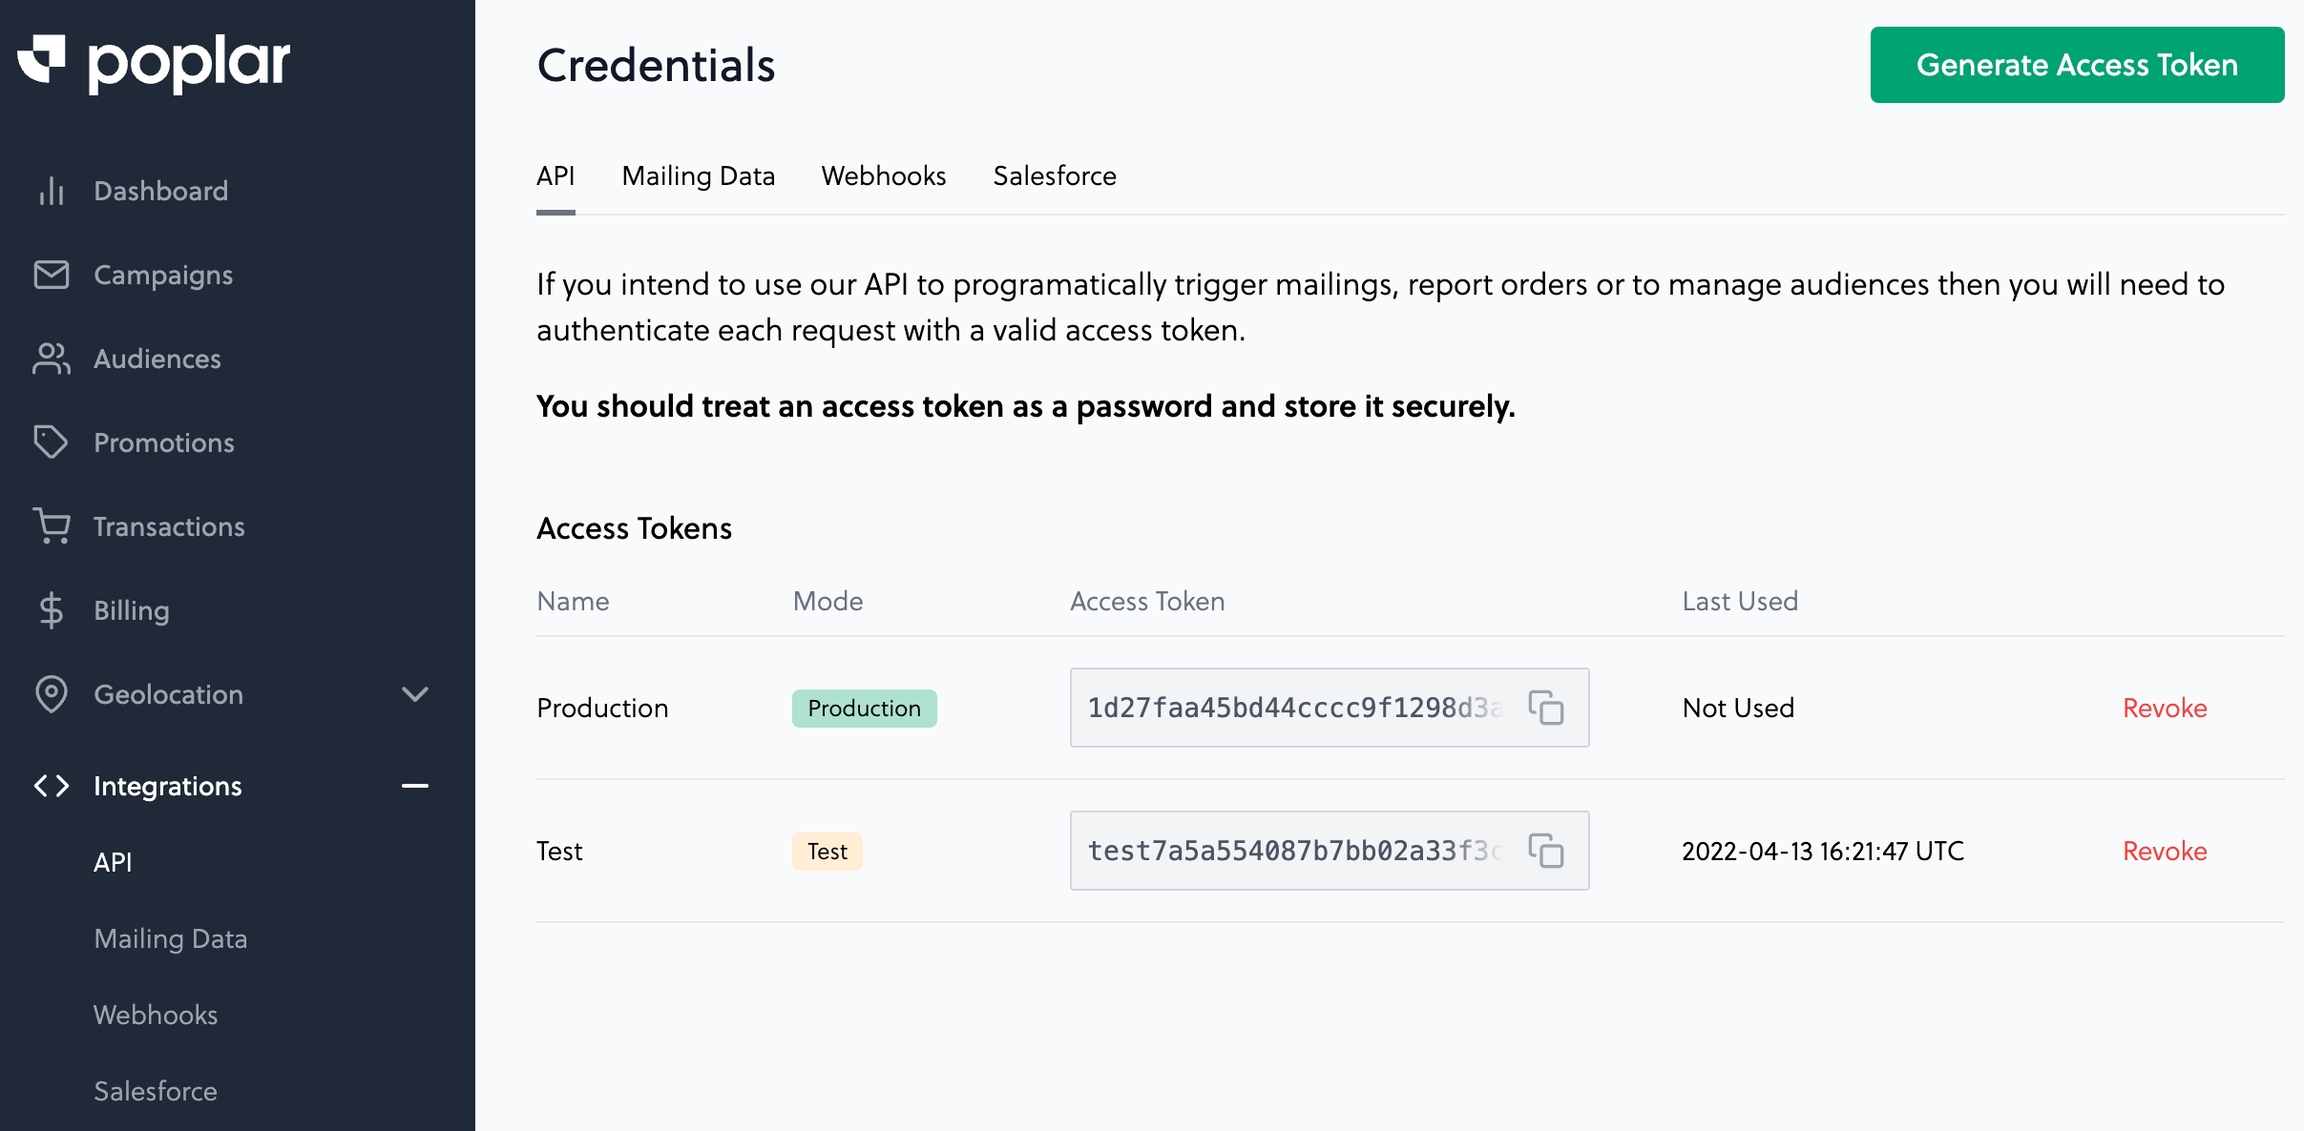Revoke the Test token
This screenshot has height=1131, width=2304.
coord(2164,851)
